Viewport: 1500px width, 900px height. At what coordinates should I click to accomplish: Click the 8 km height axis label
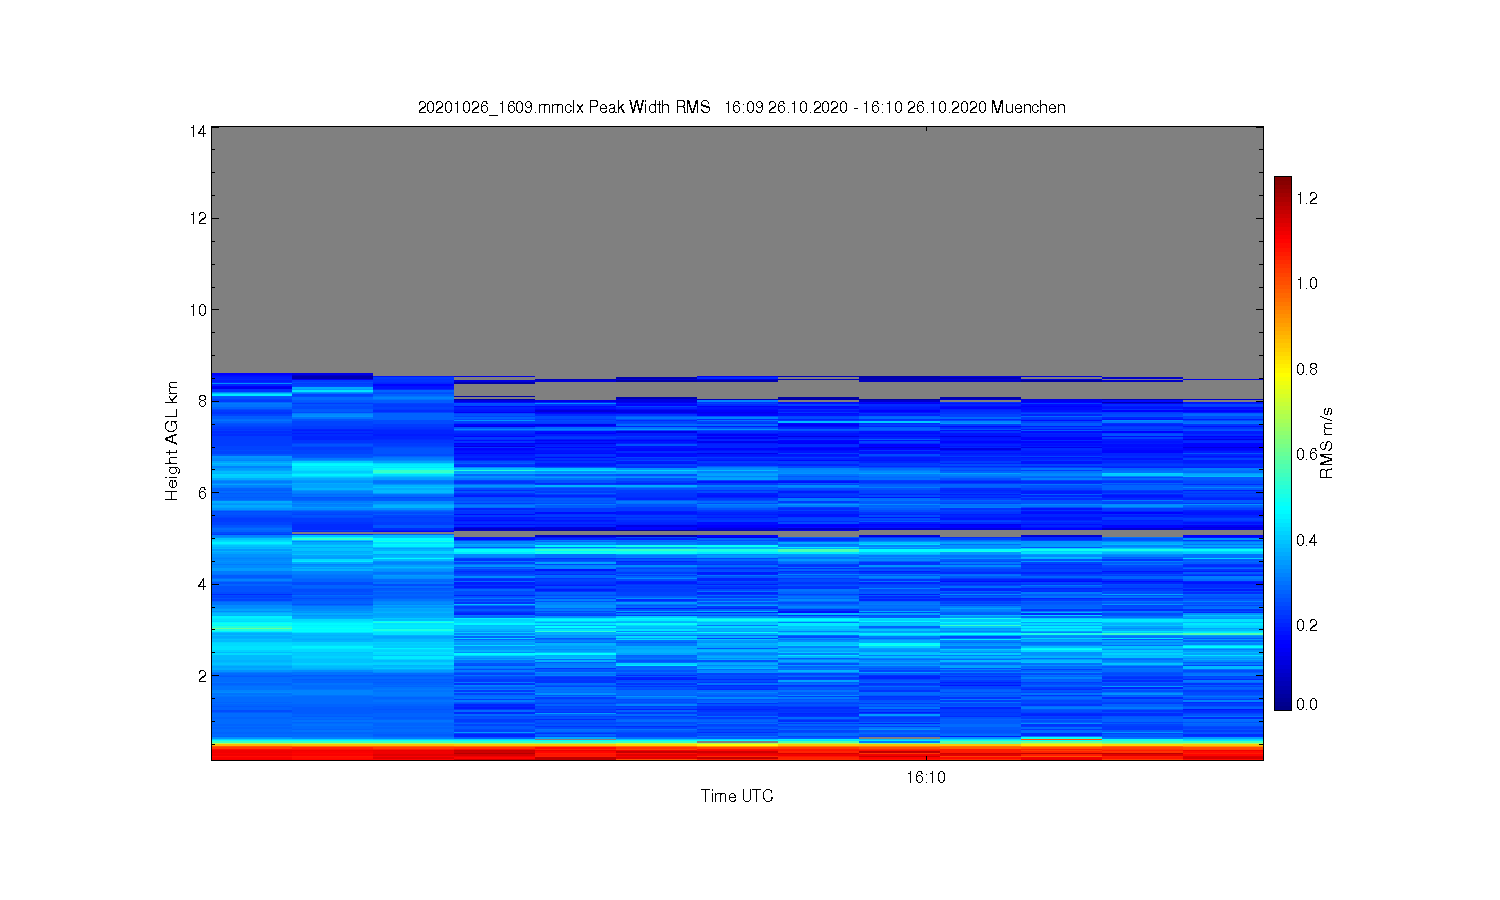(x=203, y=401)
